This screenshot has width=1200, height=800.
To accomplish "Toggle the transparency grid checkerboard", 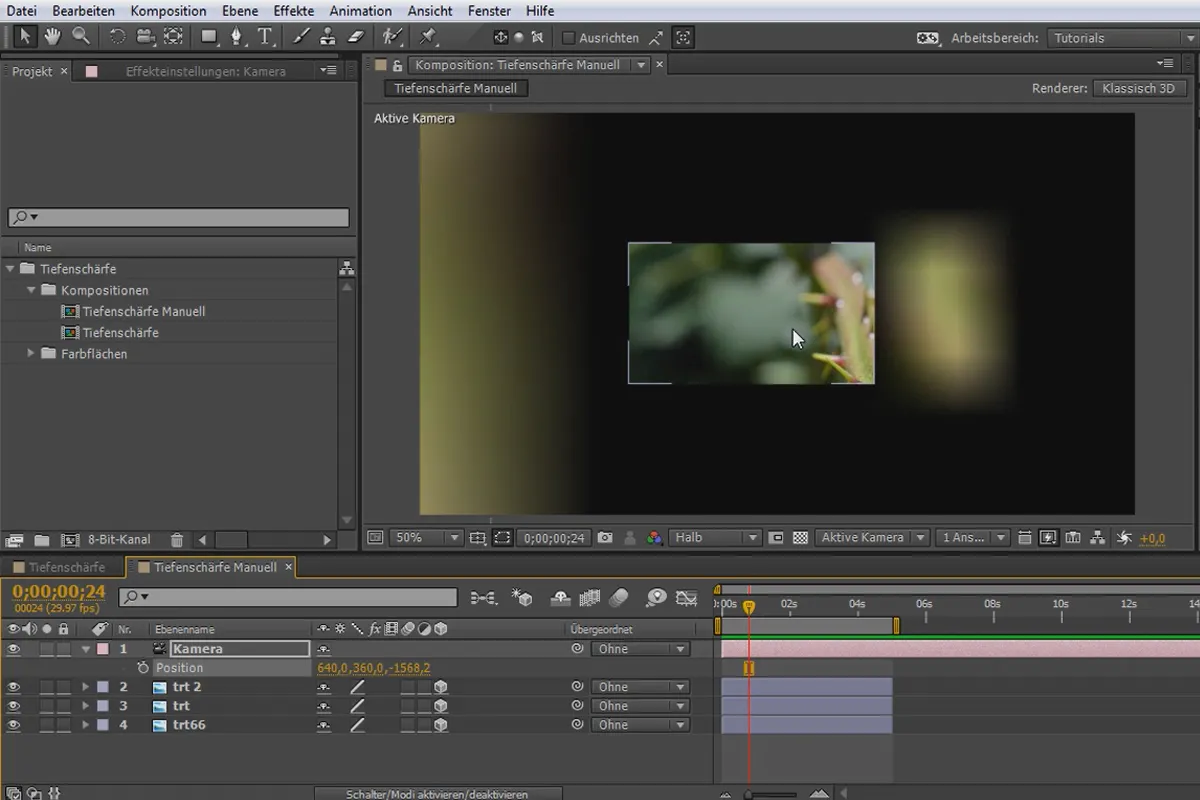I will [800, 538].
